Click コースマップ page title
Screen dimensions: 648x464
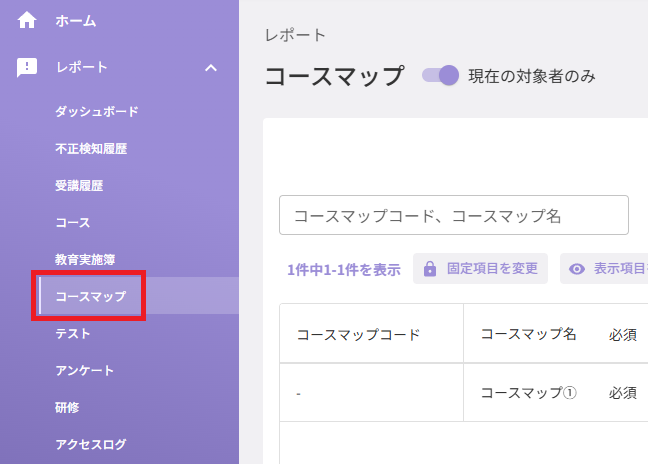pyautogui.click(x=334, y=76)
